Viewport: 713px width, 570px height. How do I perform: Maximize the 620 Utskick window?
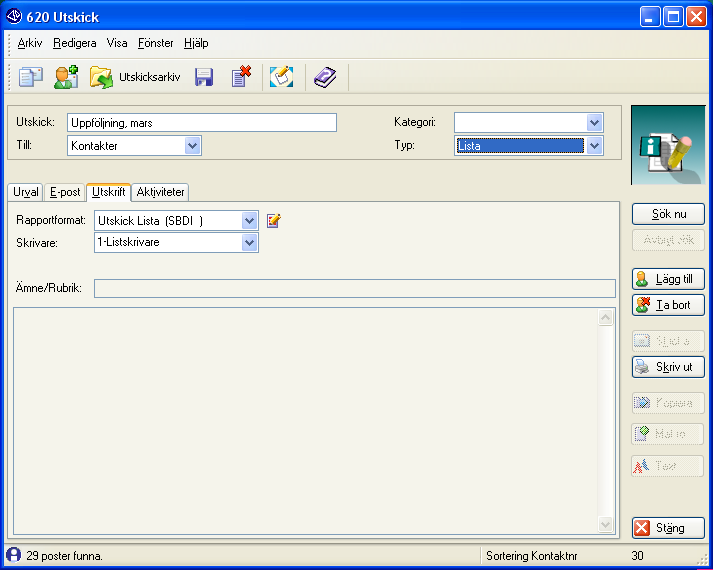coord(673,17)
